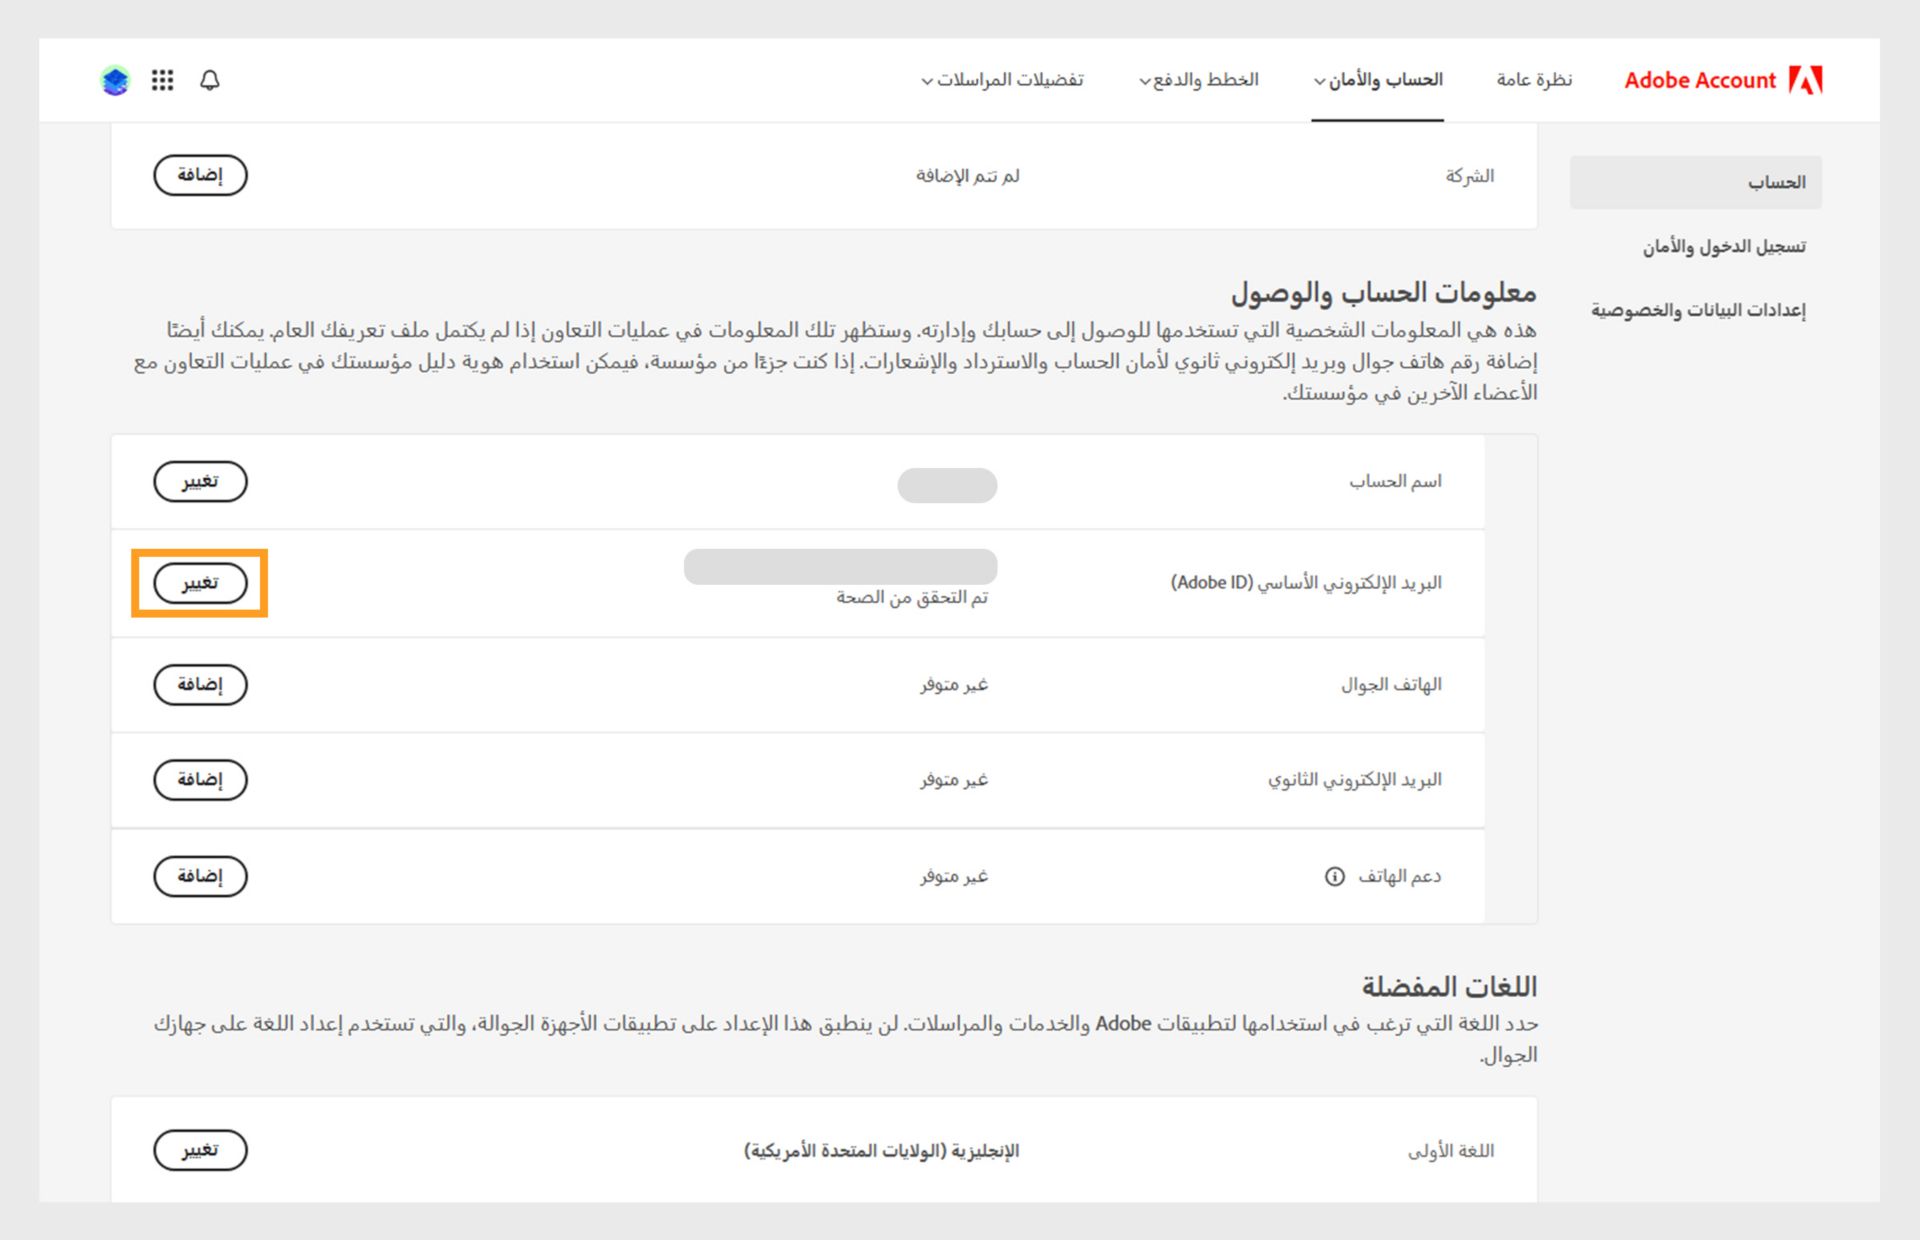Click إضافة for البريد الإلكتروني الثانوي
The image size is (1920, 1240).
[x=200, y=779]
